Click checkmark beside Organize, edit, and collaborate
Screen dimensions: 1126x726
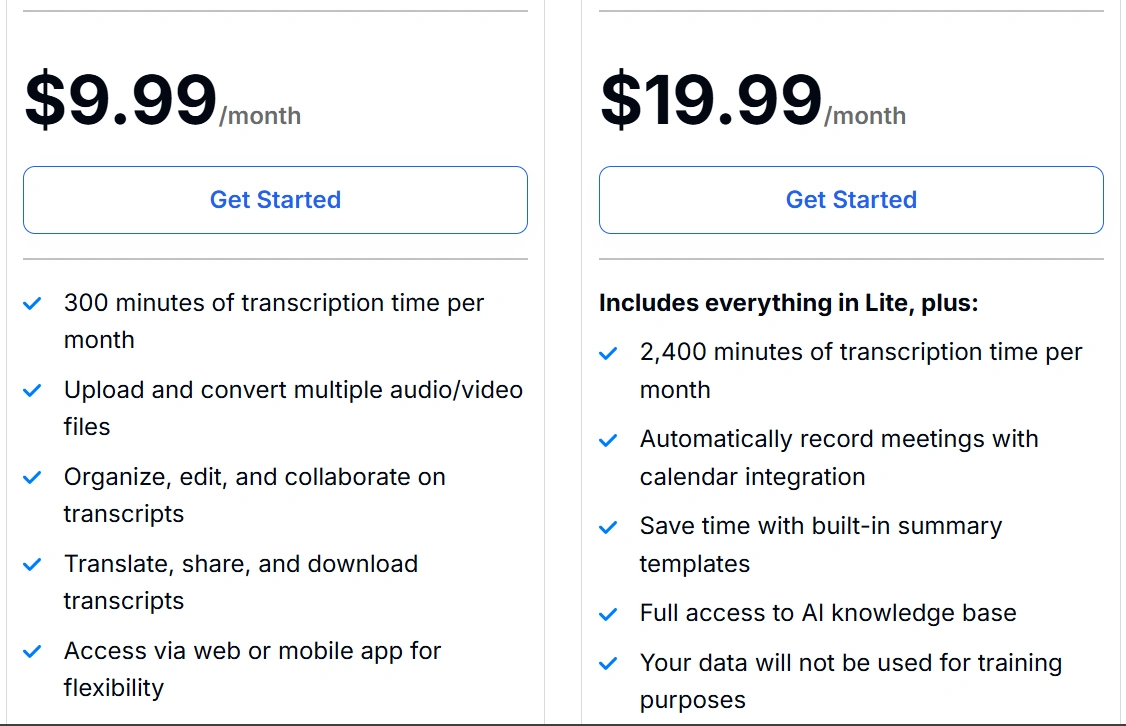click(x=33, y=477)
